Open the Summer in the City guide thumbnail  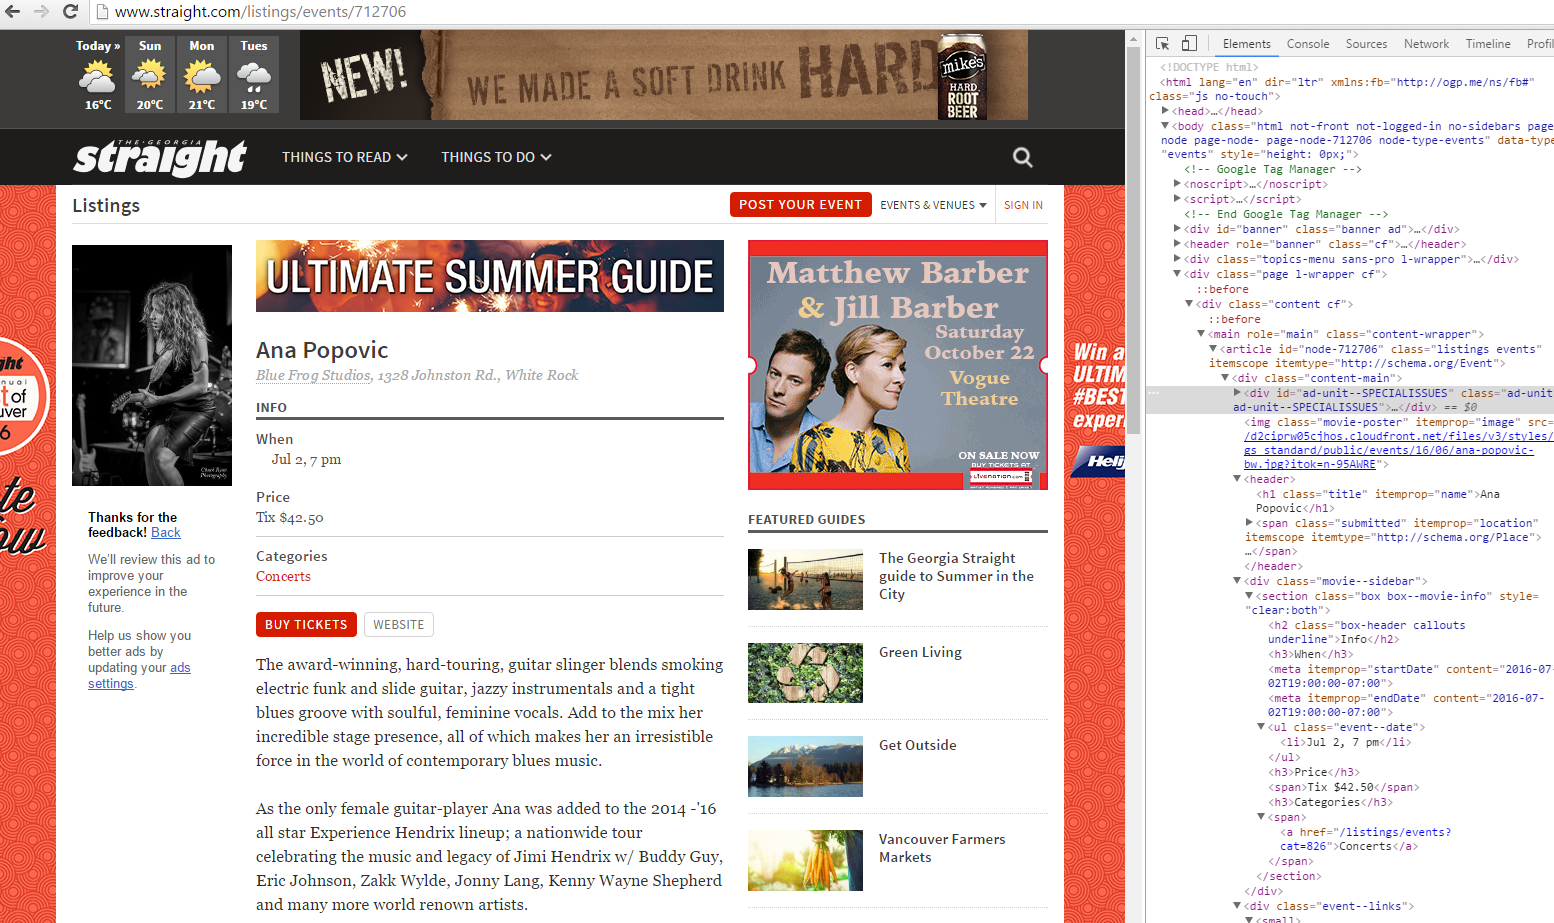click(805, 580)
